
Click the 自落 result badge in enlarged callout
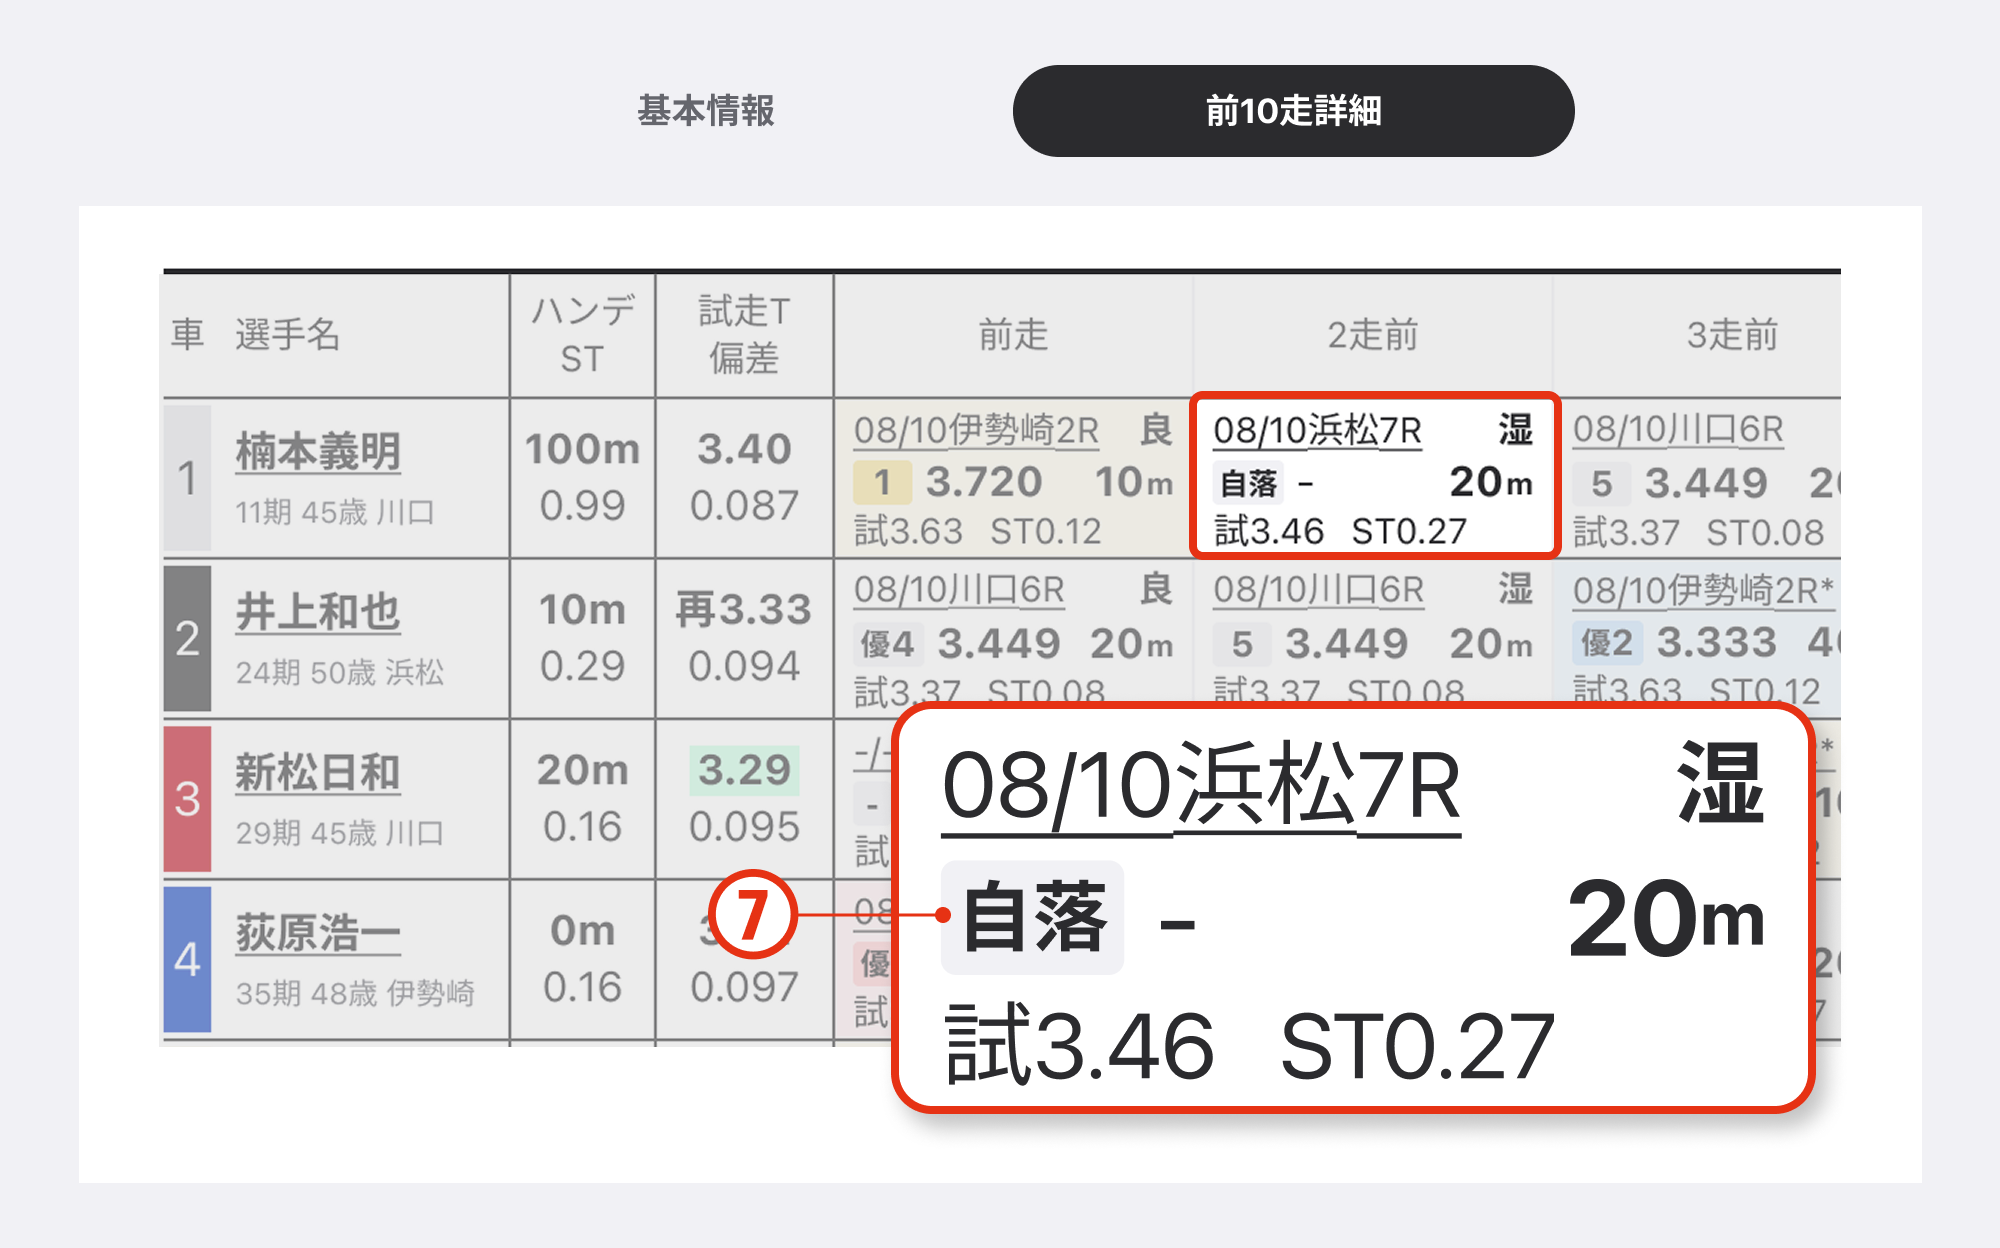tap(1033, 917)
